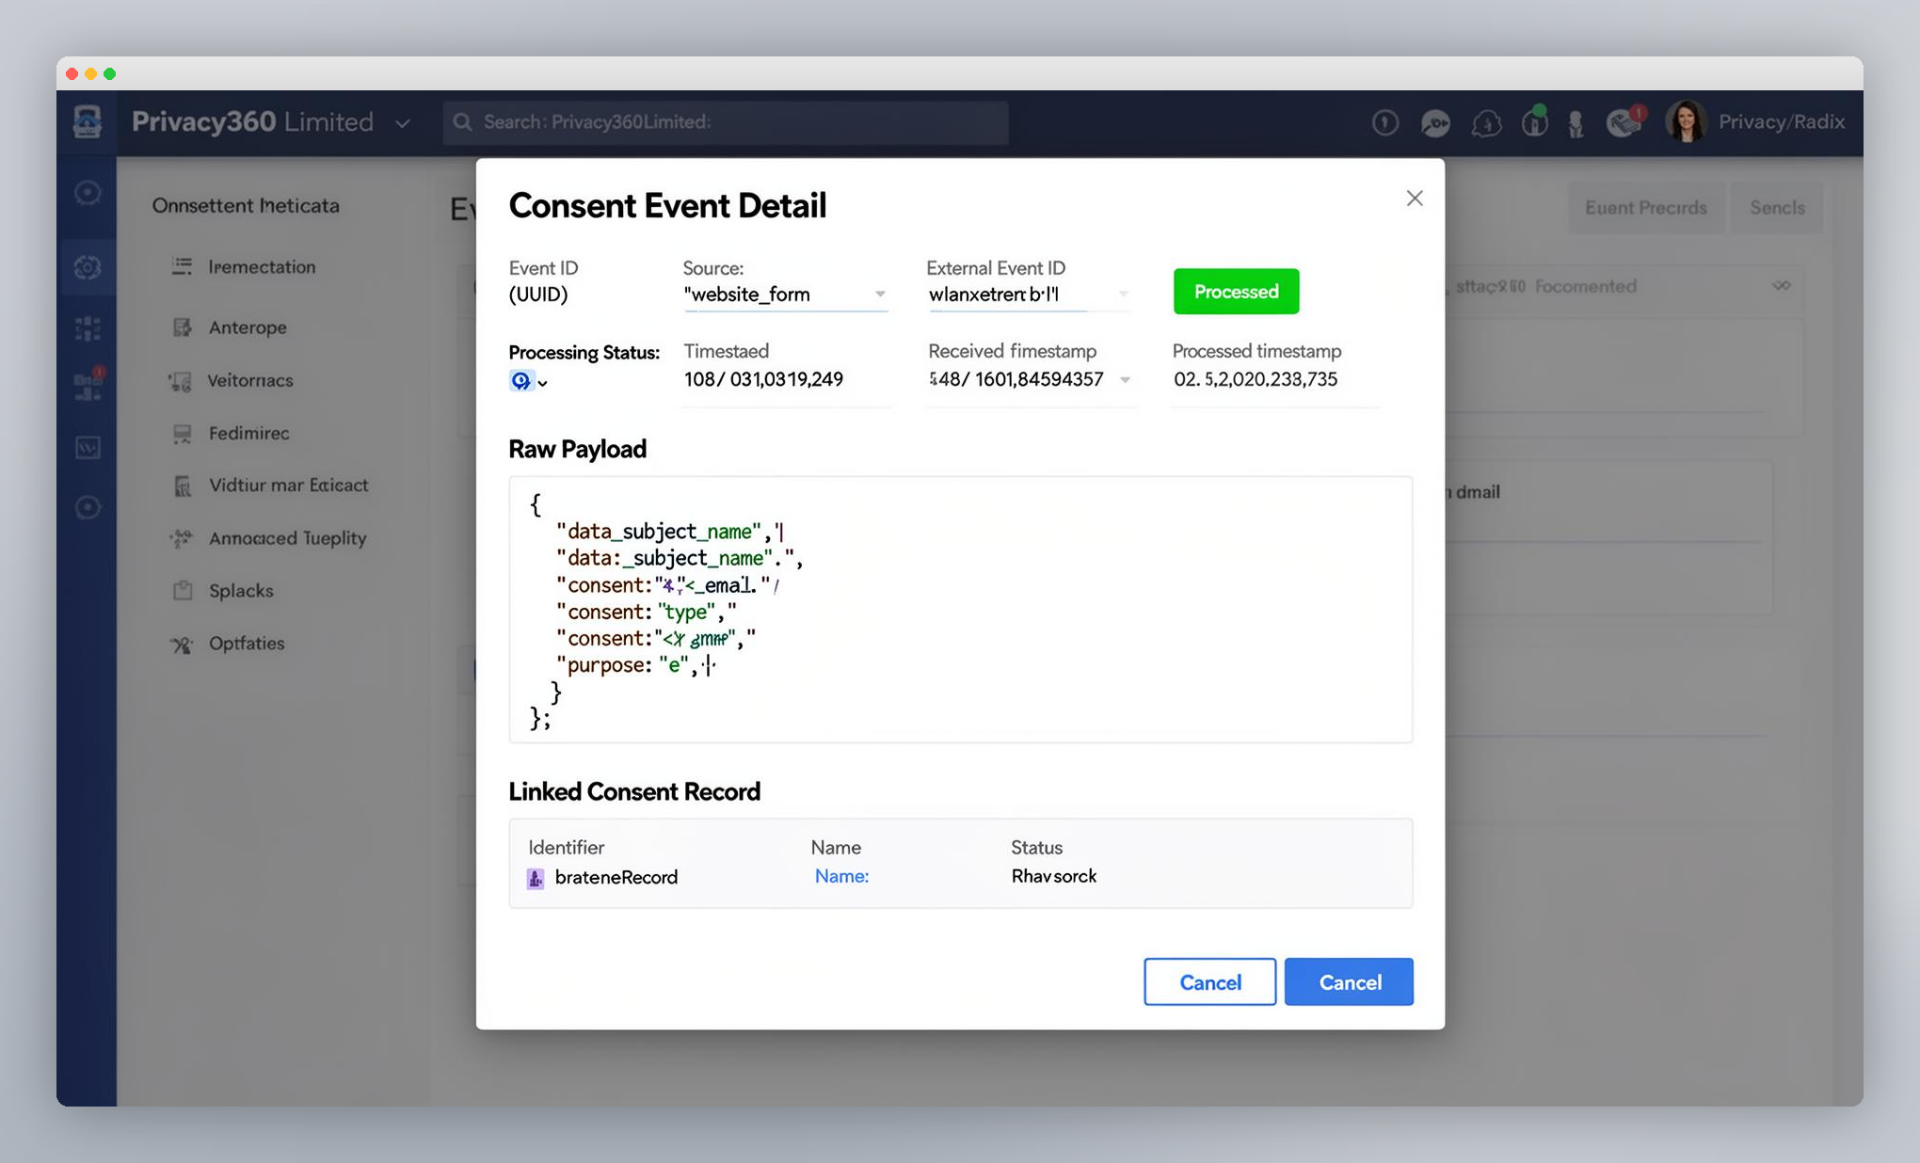Click the top circle icon in left rail
This screenshot has width=1920, height=1163.
coord(88,192)
